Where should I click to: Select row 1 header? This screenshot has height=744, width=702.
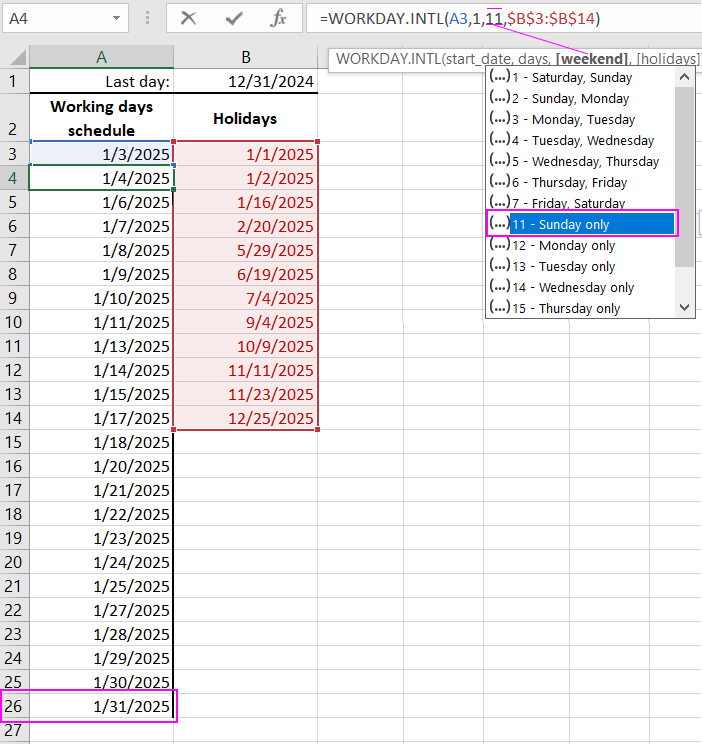(14, 82)
